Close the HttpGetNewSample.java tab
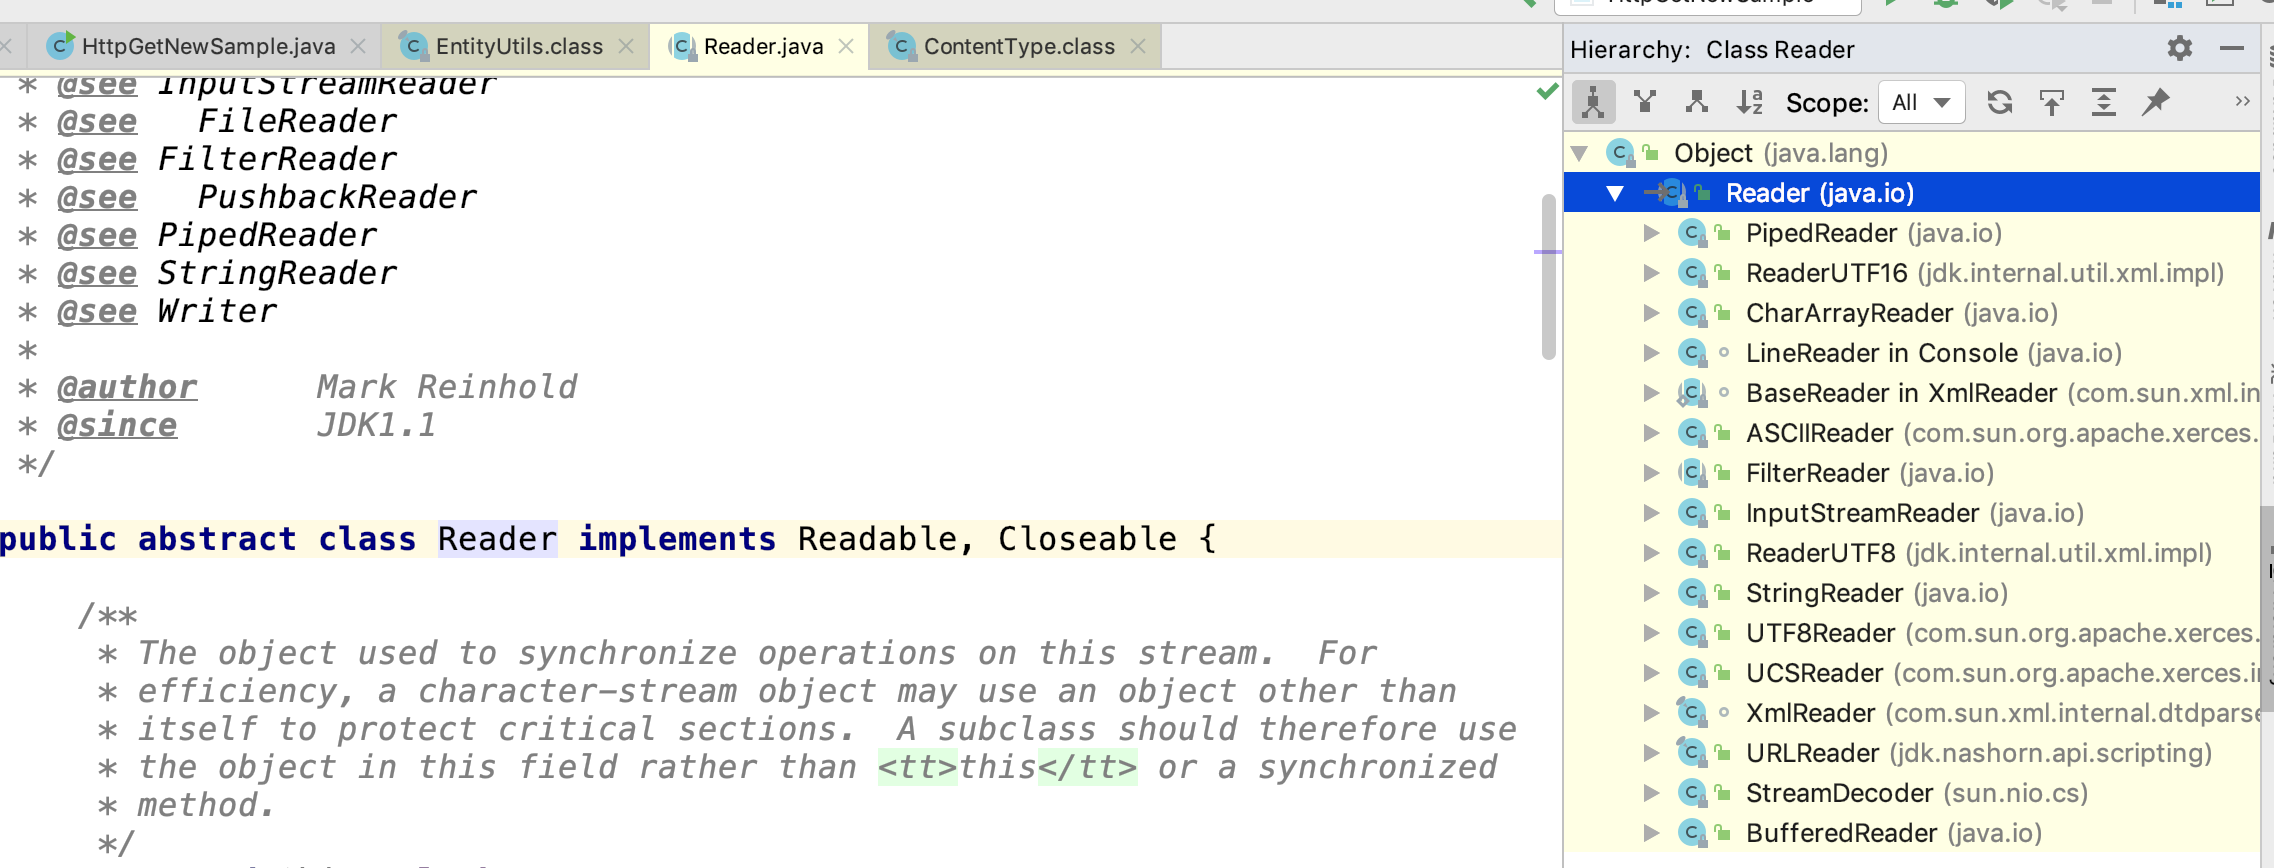Screen dimensions: 2274x868 pos(358,46)
